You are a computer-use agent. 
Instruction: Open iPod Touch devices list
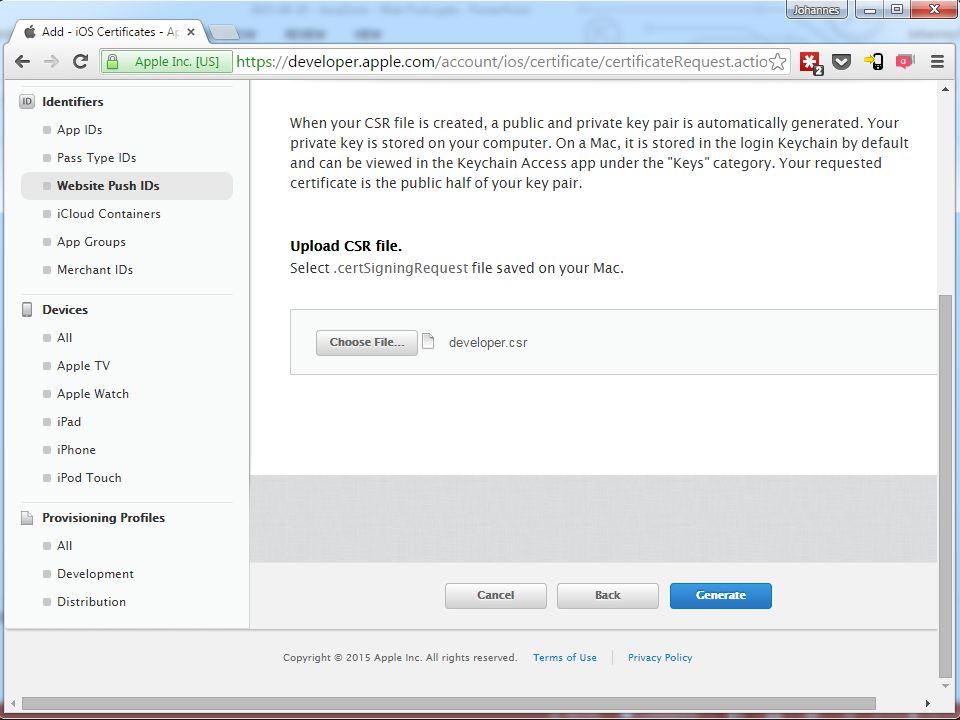tap(89, 478)
